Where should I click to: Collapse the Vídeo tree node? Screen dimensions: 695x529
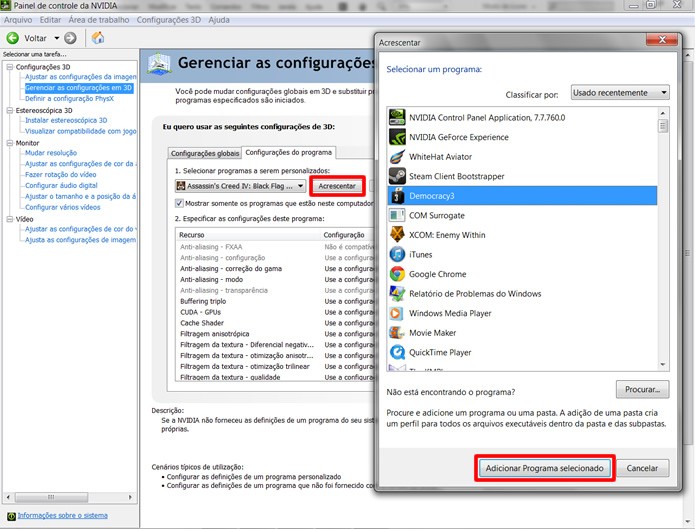click(9, 219)
